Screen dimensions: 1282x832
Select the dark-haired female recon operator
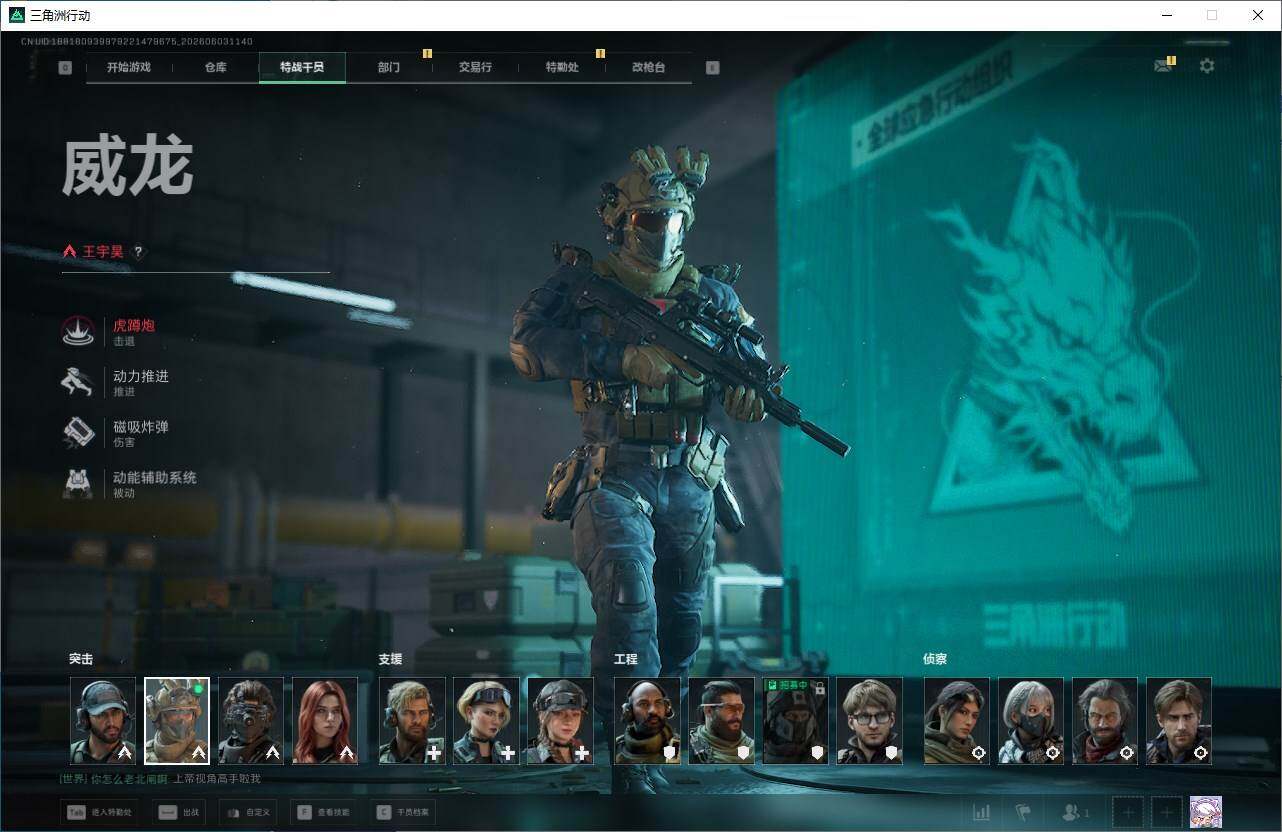(x=956, y=721)
